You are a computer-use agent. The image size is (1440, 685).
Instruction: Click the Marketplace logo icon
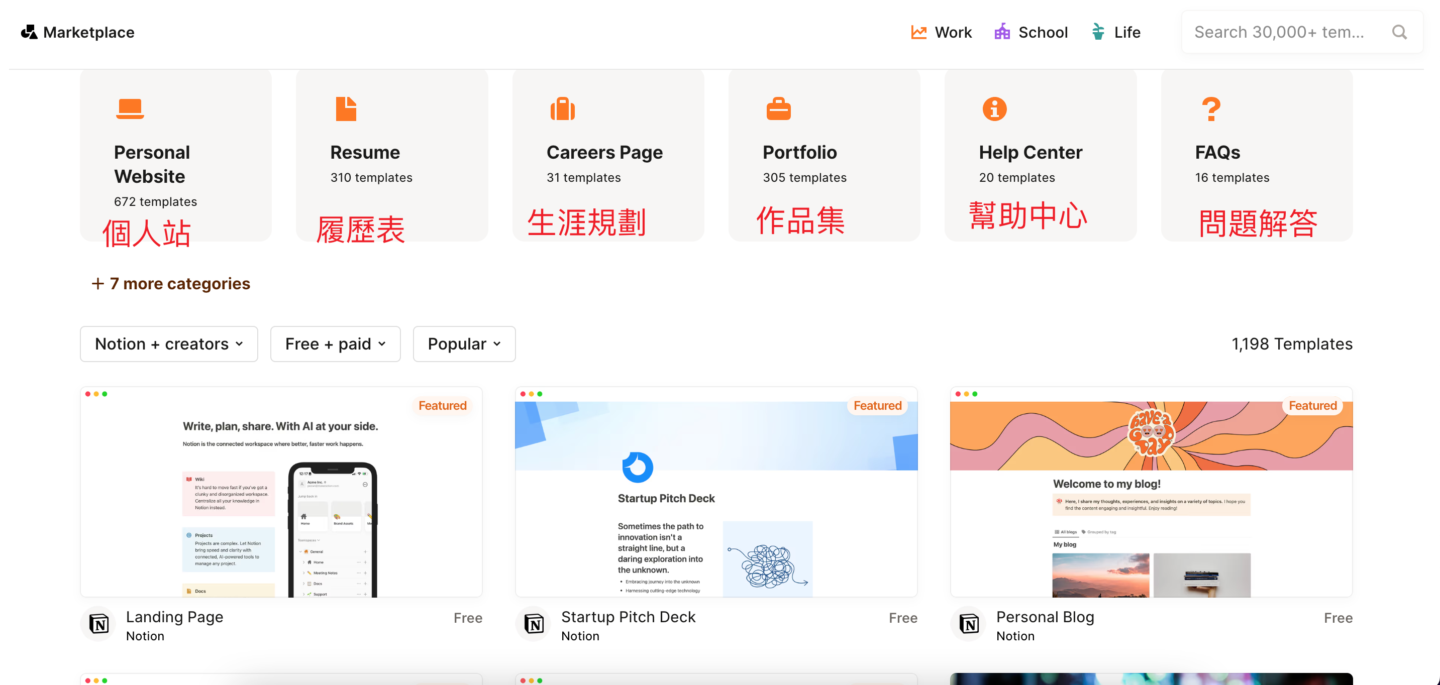click(x=29, y=32)
